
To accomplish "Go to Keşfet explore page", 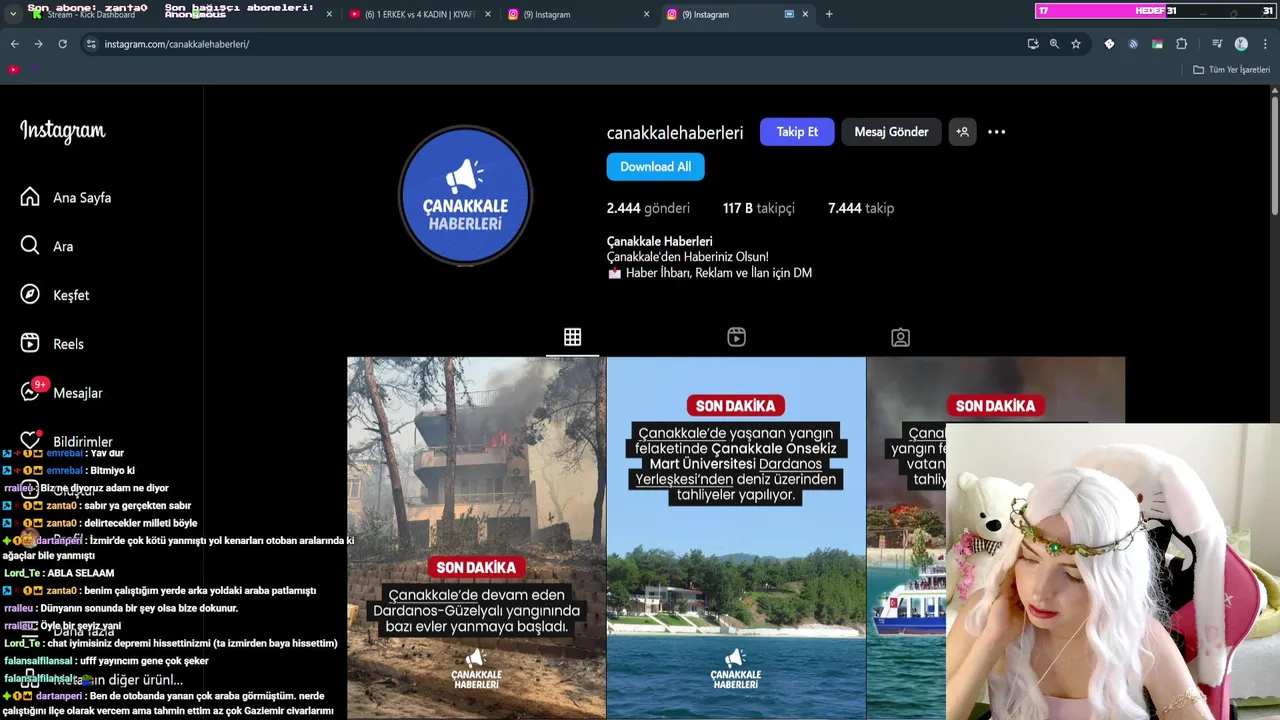I will (55, 295).
